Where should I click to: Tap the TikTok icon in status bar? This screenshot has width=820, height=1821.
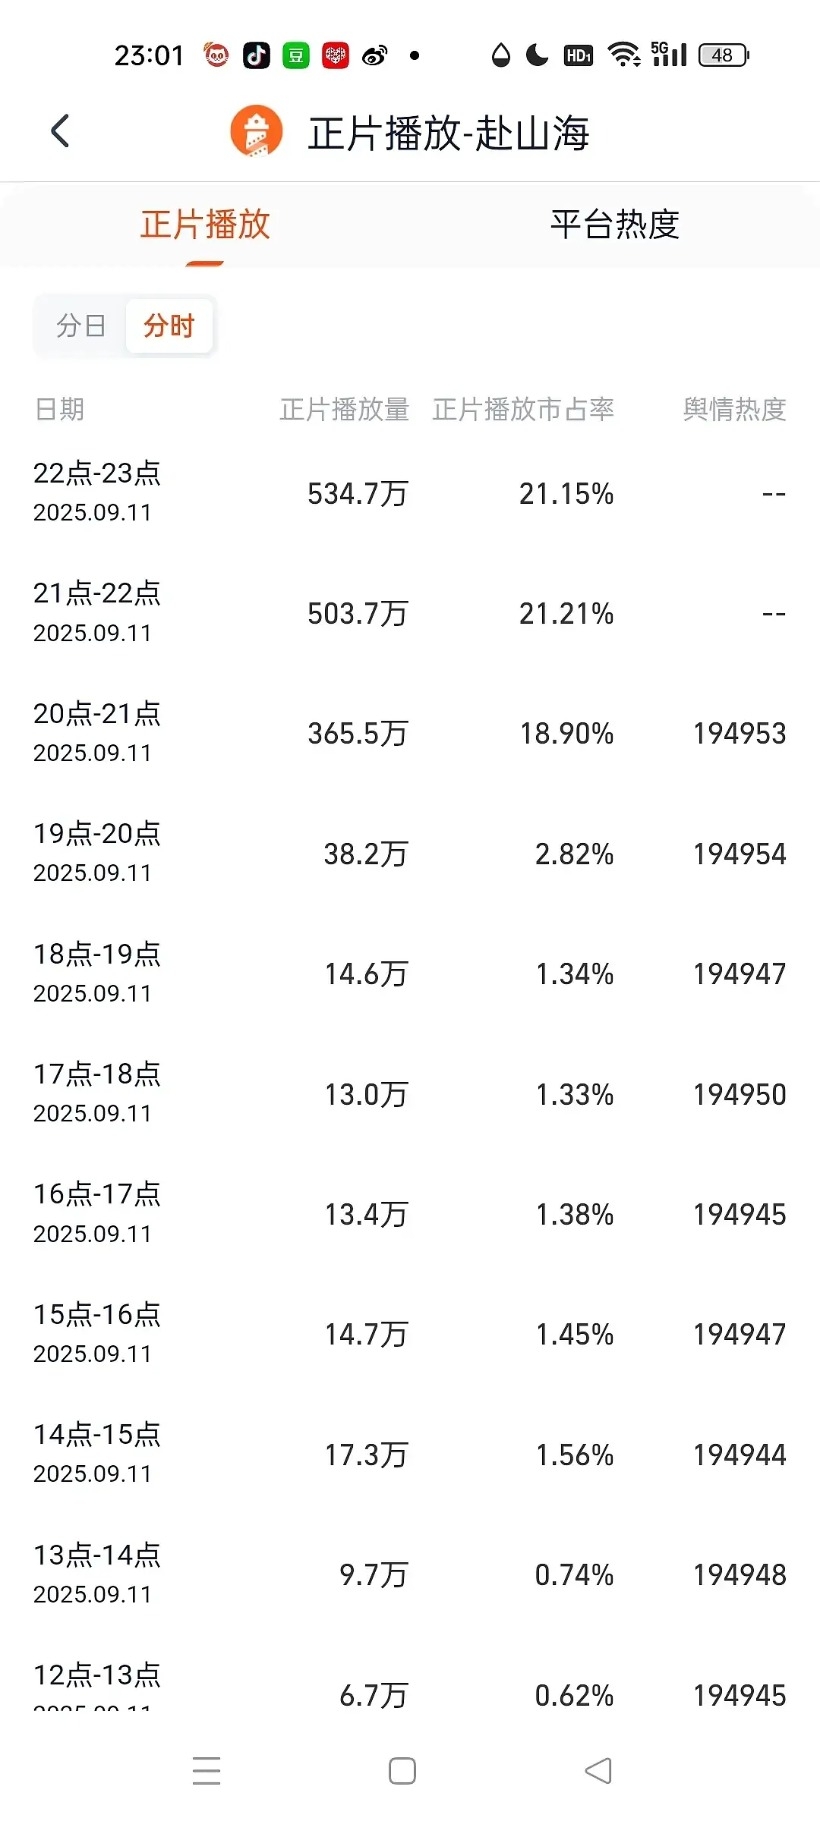[x=256, y=55]
